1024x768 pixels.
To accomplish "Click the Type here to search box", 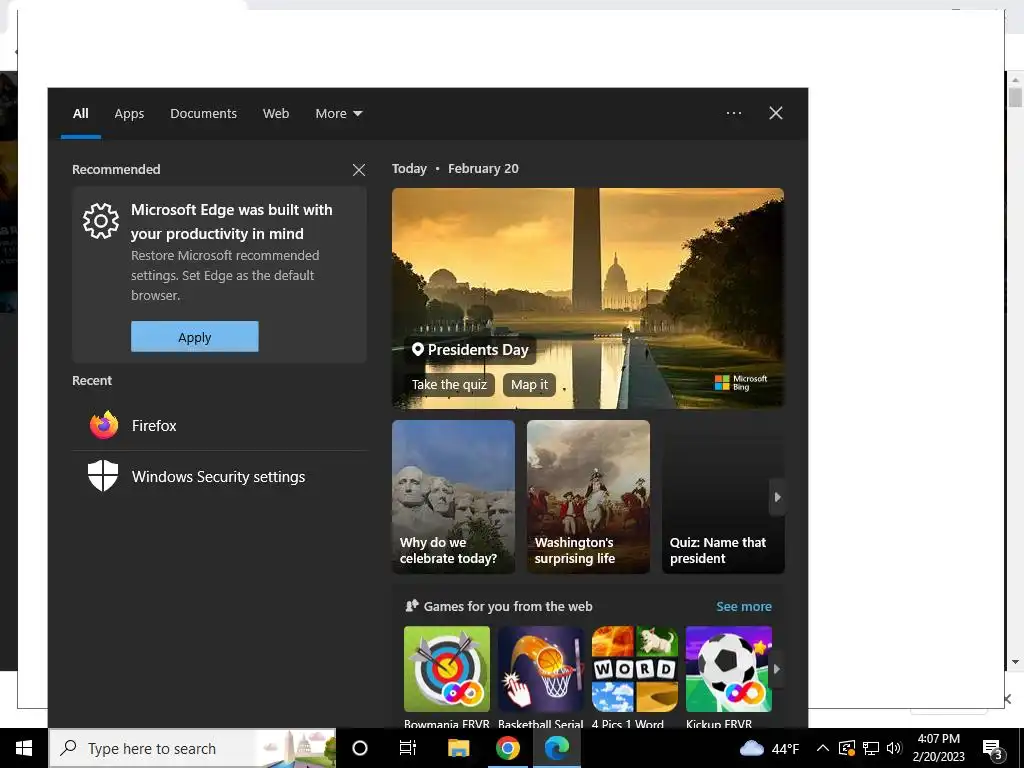I will click(193, 748).
